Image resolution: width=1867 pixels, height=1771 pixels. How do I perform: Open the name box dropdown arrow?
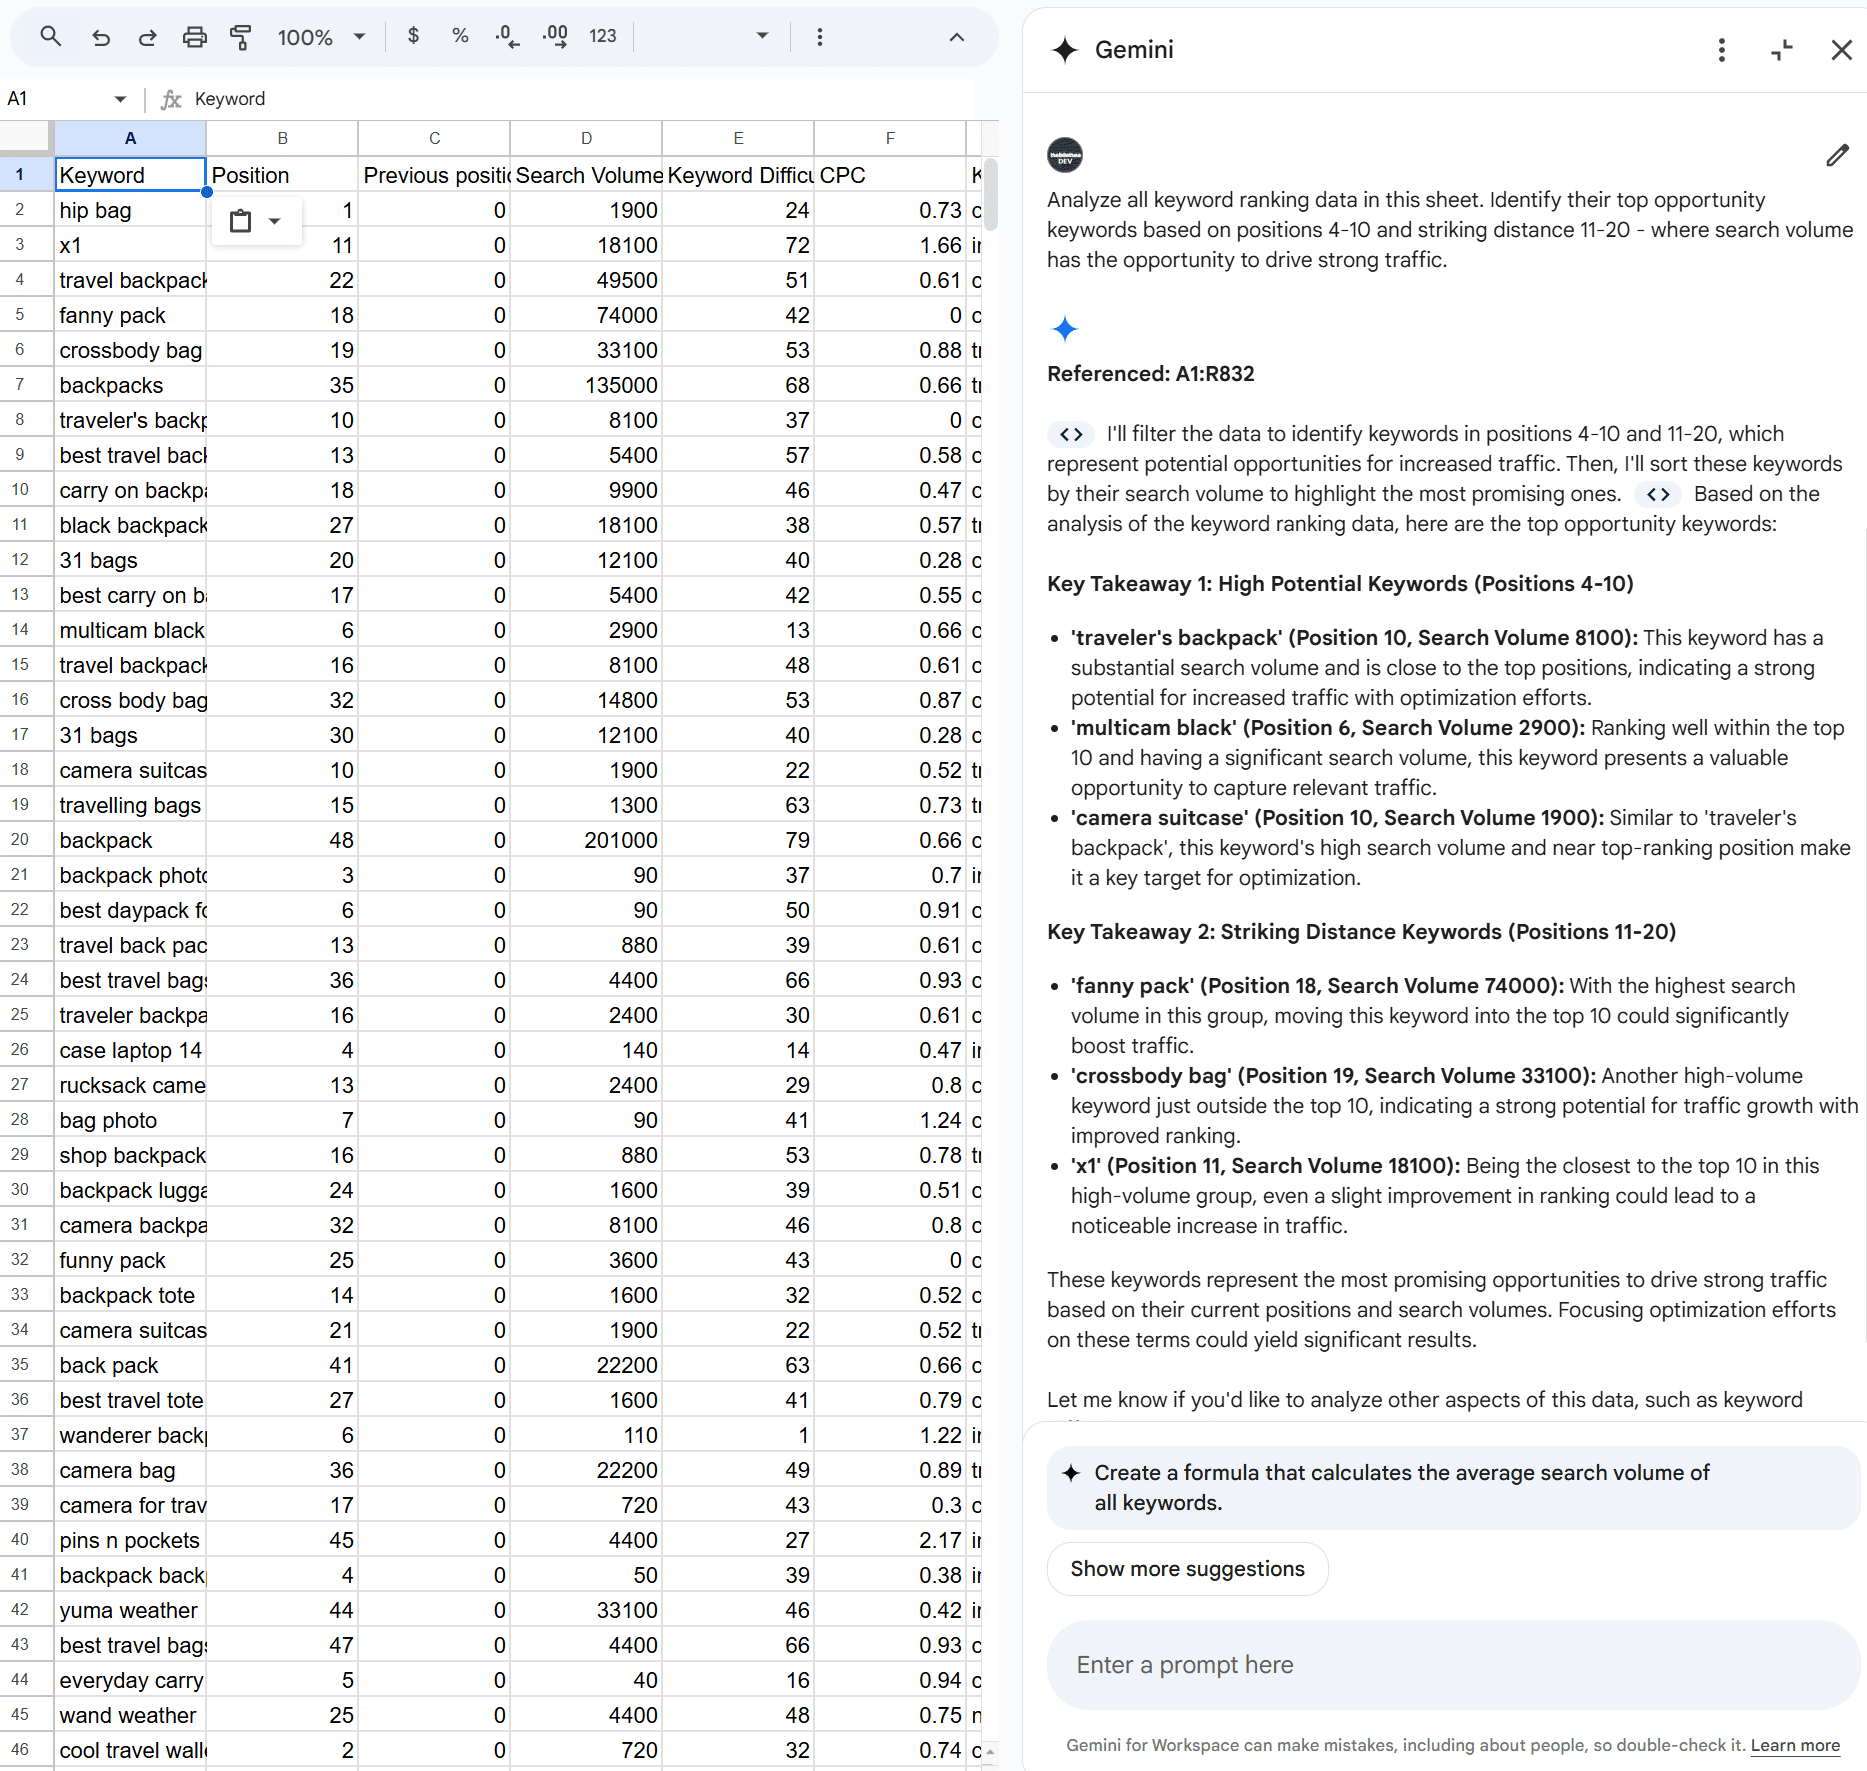click(120, 99)
